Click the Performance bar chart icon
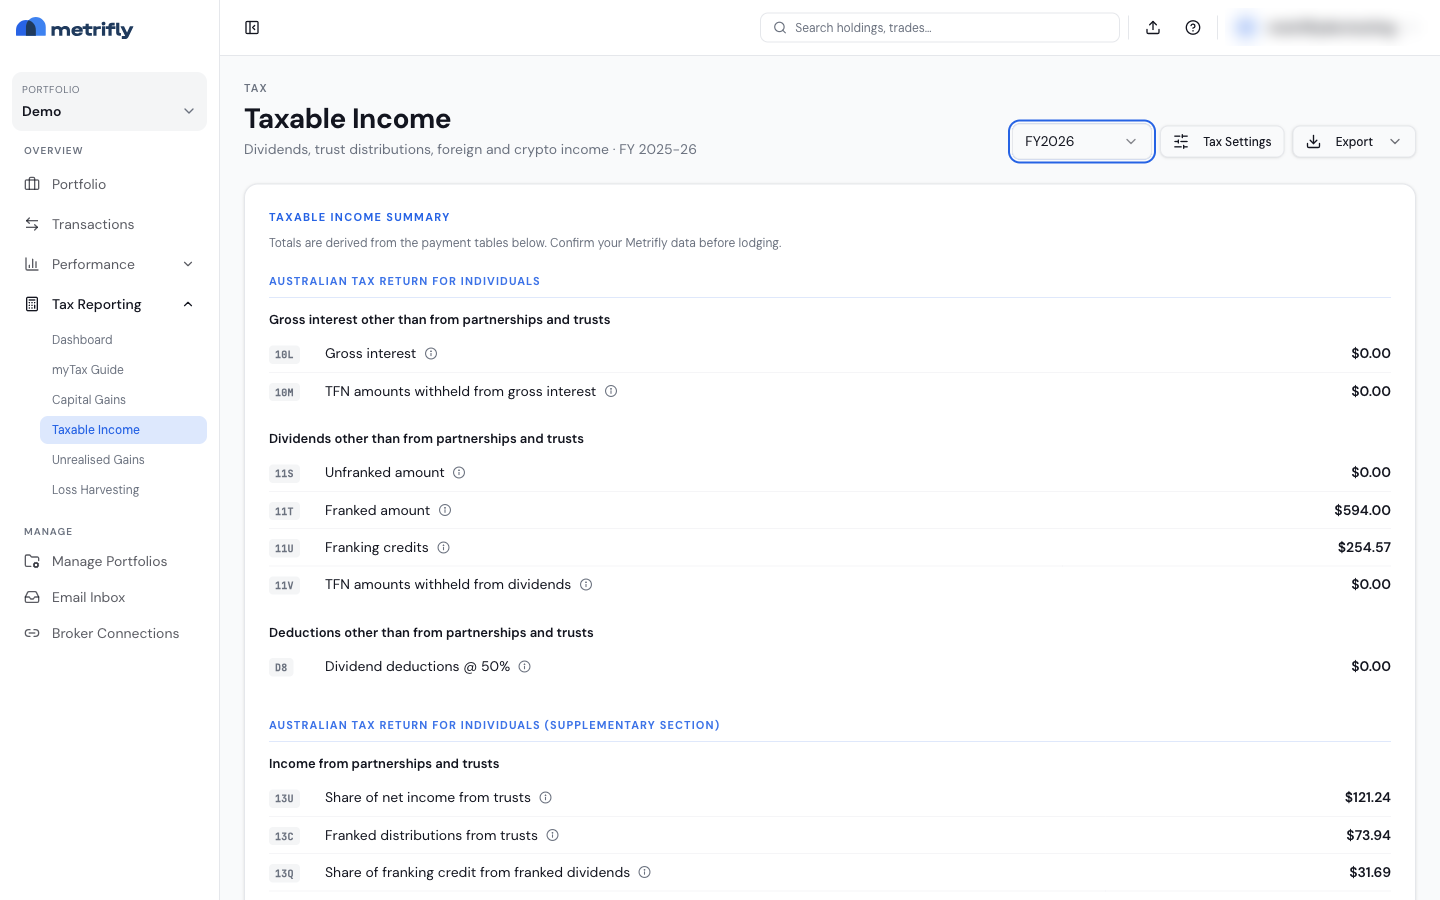Viewport: 1440px width, 900px height. click(x=32, y=264)
